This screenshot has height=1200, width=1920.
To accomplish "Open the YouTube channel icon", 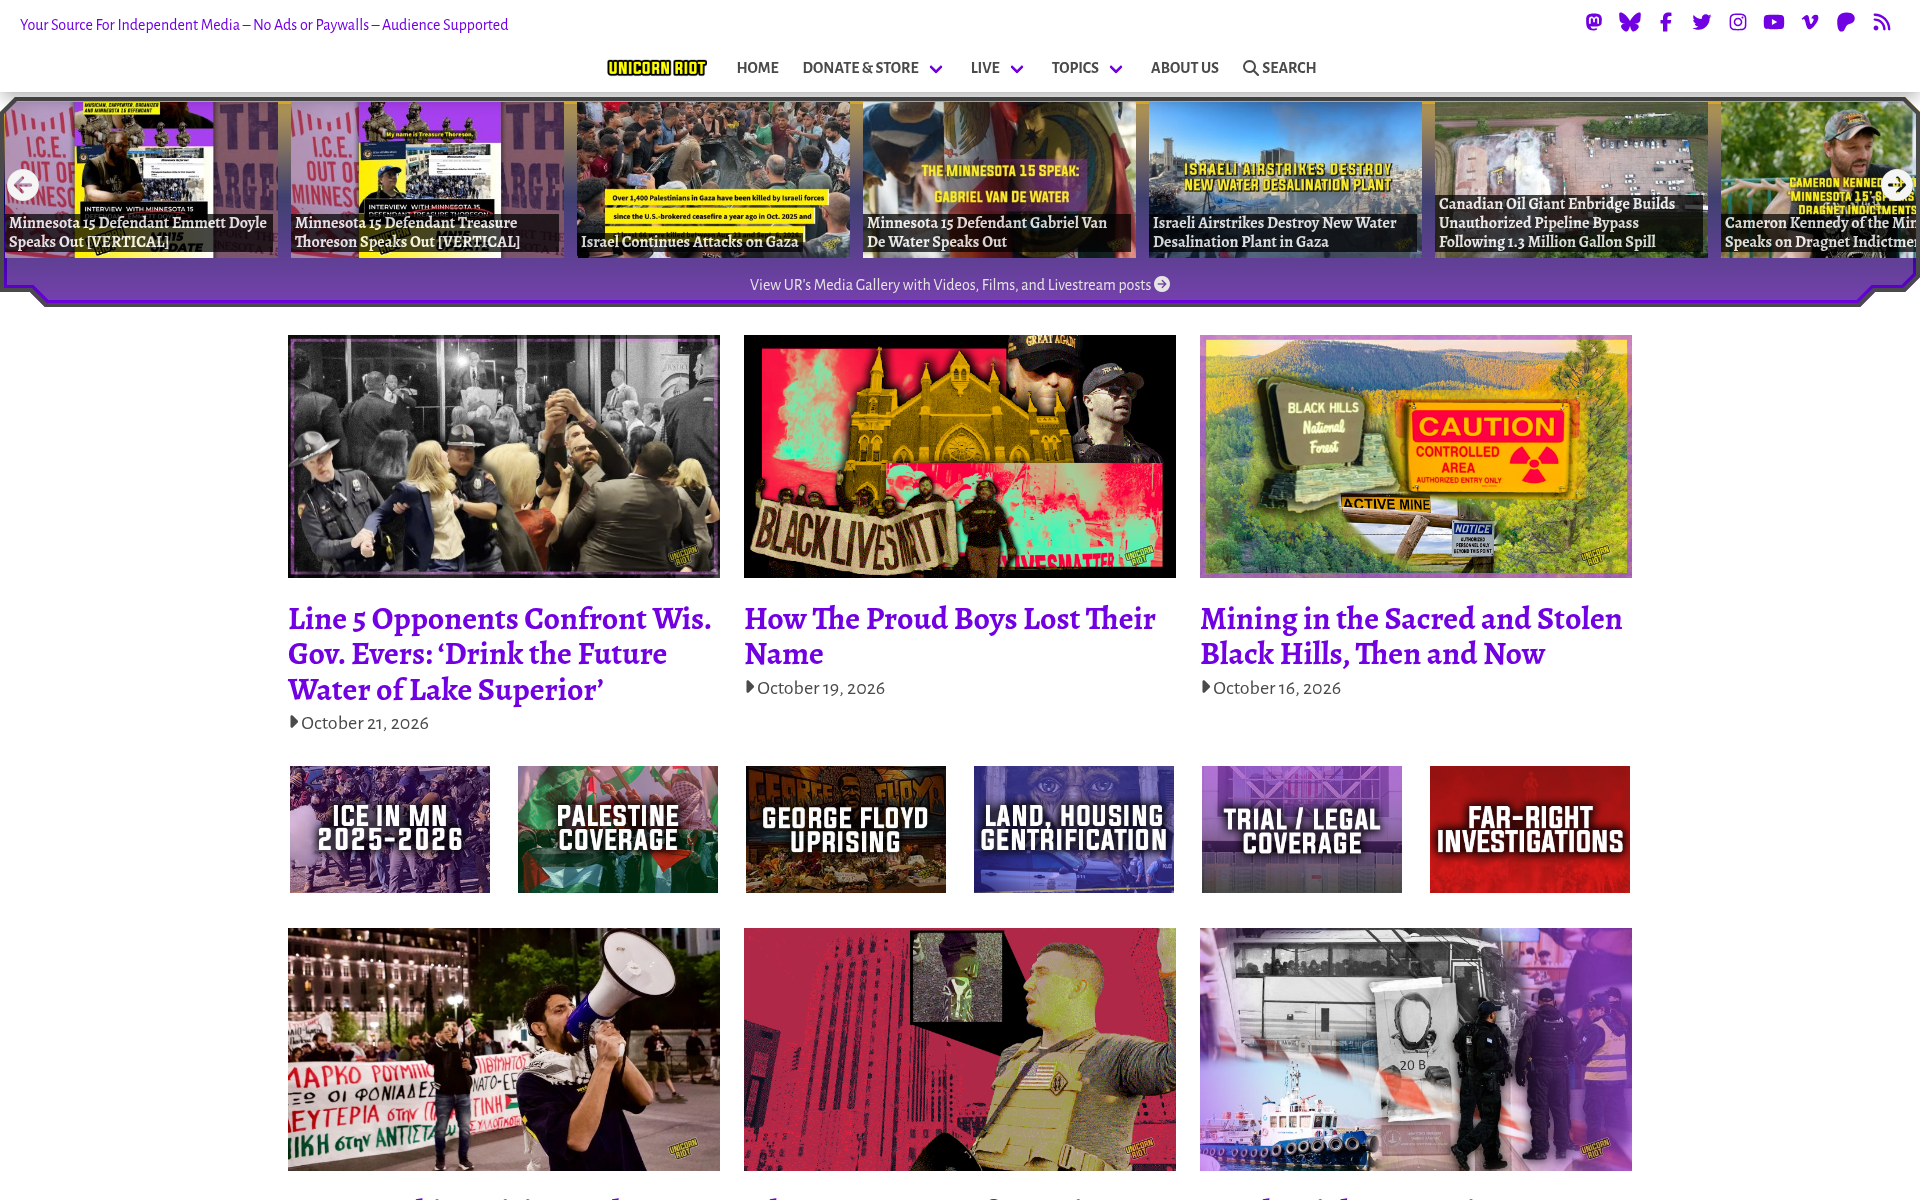I will (1774, 22).
